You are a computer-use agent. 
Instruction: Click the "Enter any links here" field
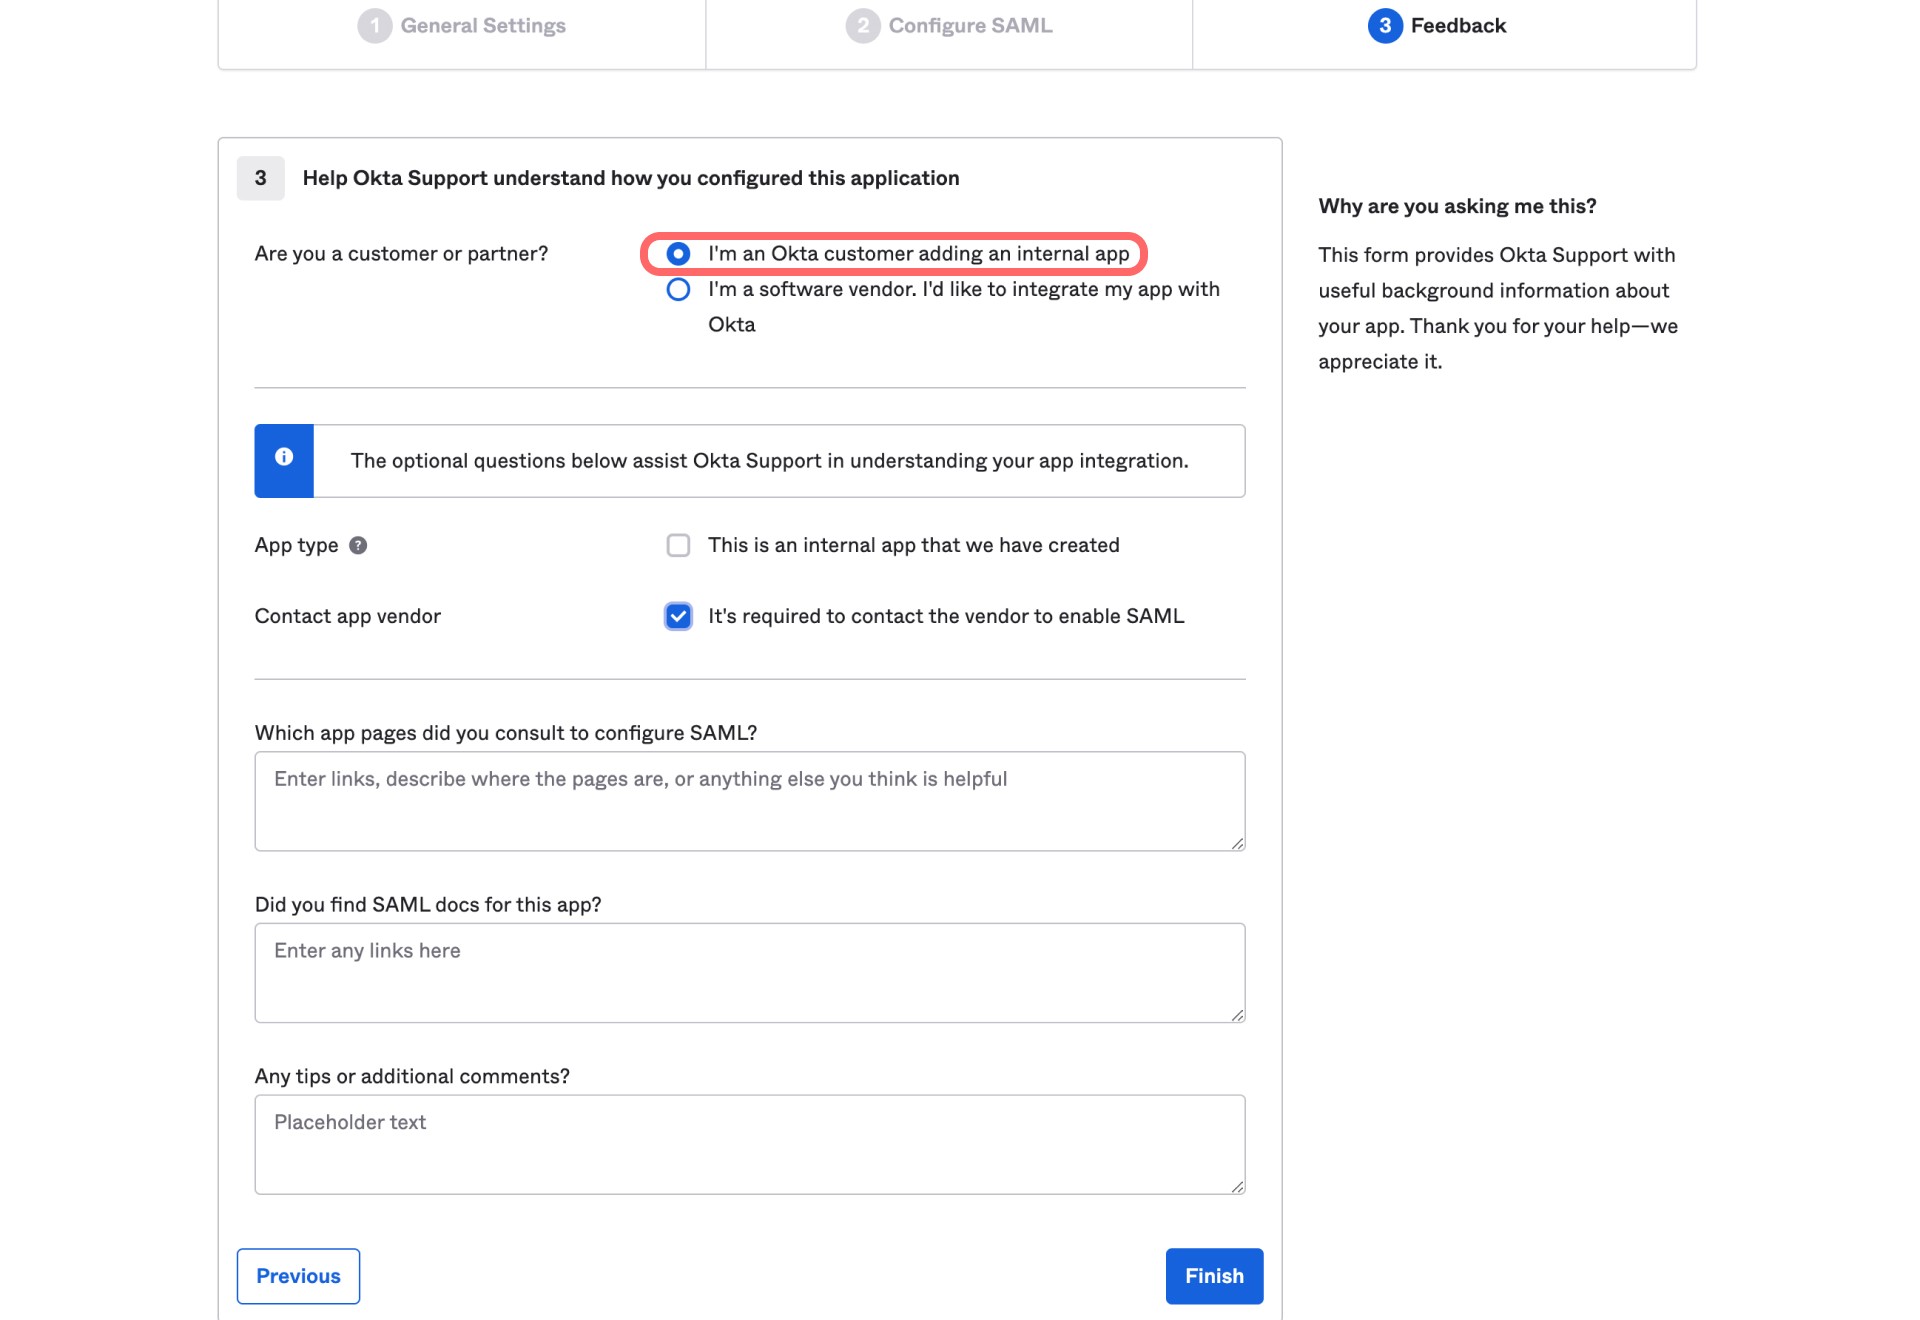click(x=749, y=970)
